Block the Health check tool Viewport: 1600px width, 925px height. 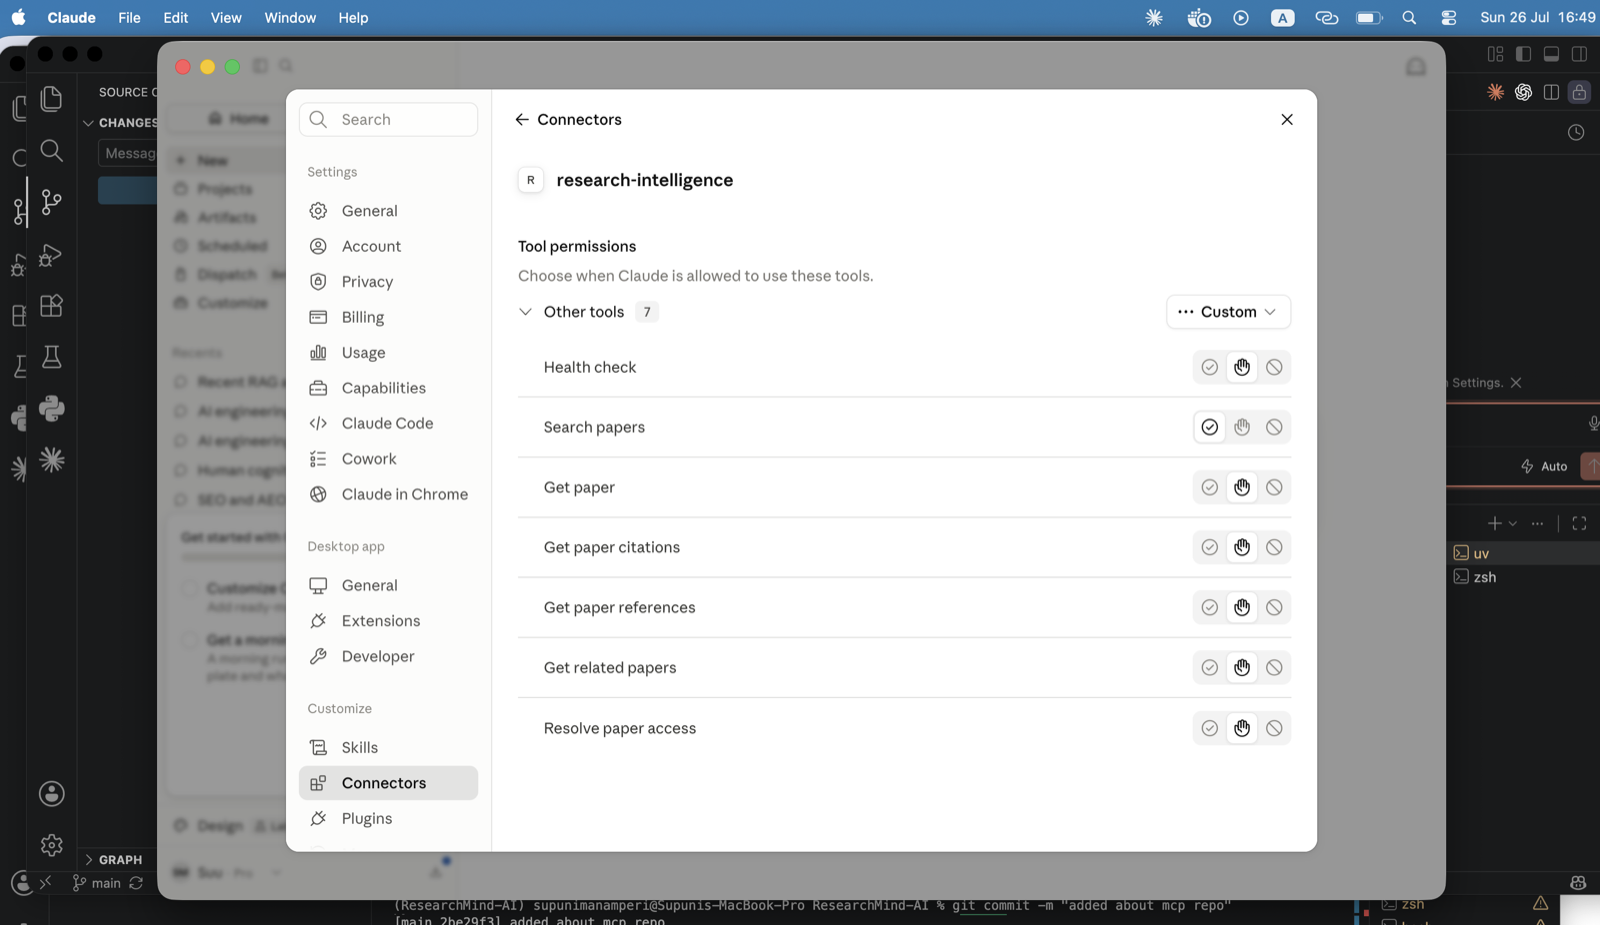click(1274, 367)
